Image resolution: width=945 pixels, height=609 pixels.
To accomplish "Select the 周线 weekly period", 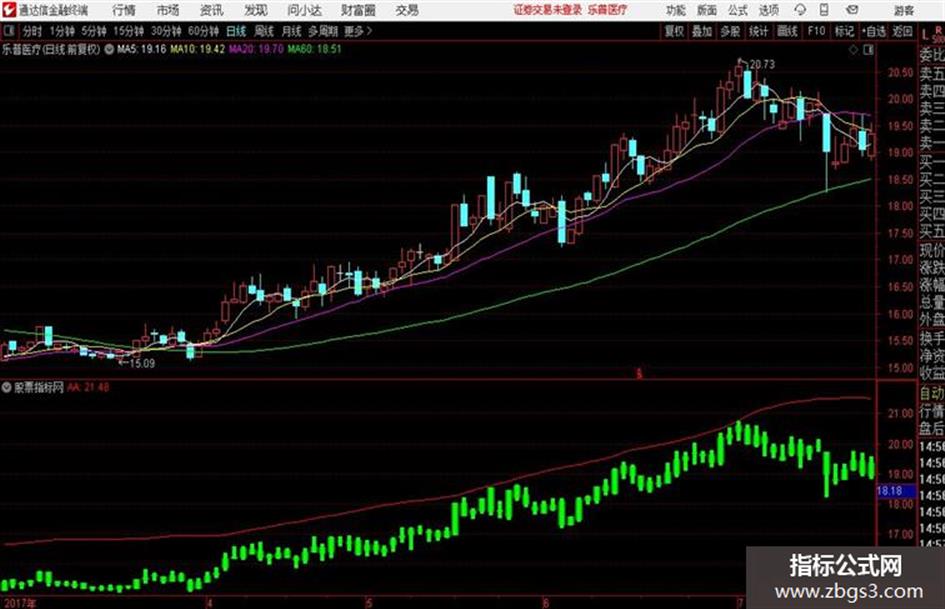I will point(264,31).
